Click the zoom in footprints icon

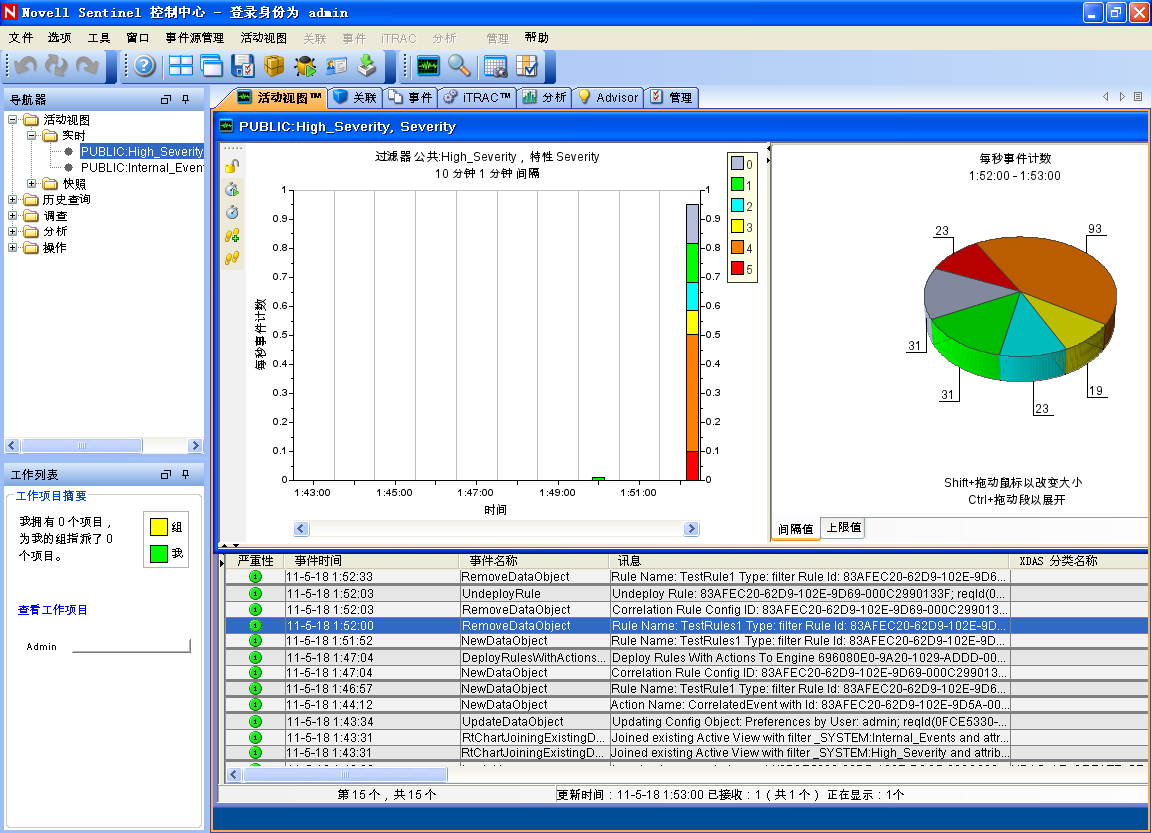pos(232,235)
